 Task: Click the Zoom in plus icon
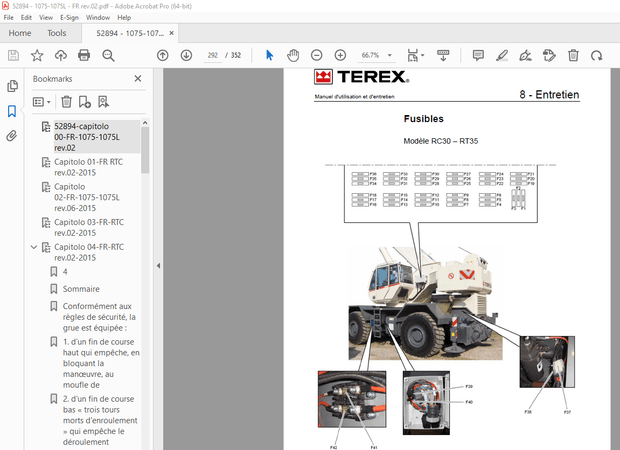pos(340,55)
